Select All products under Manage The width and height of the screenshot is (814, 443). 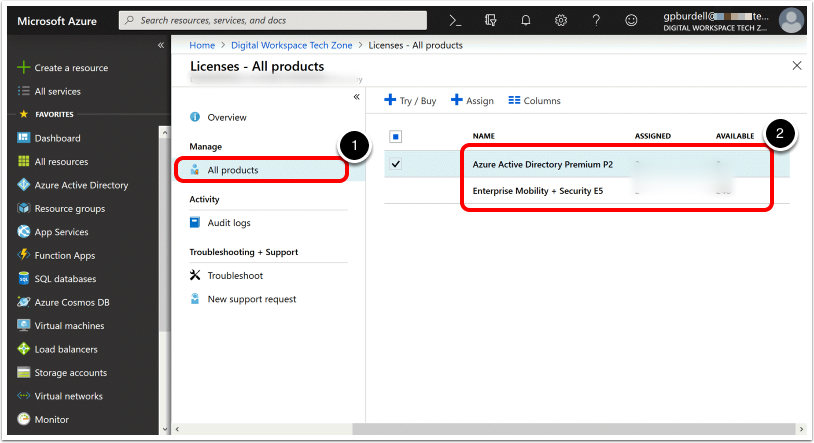(232, 170)
